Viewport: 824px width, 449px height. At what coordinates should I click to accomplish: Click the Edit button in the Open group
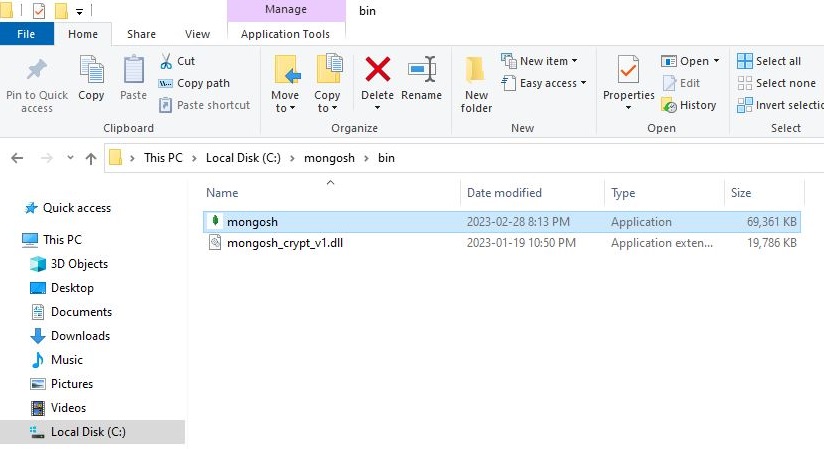pyautogui.click(x=681, y=83)
